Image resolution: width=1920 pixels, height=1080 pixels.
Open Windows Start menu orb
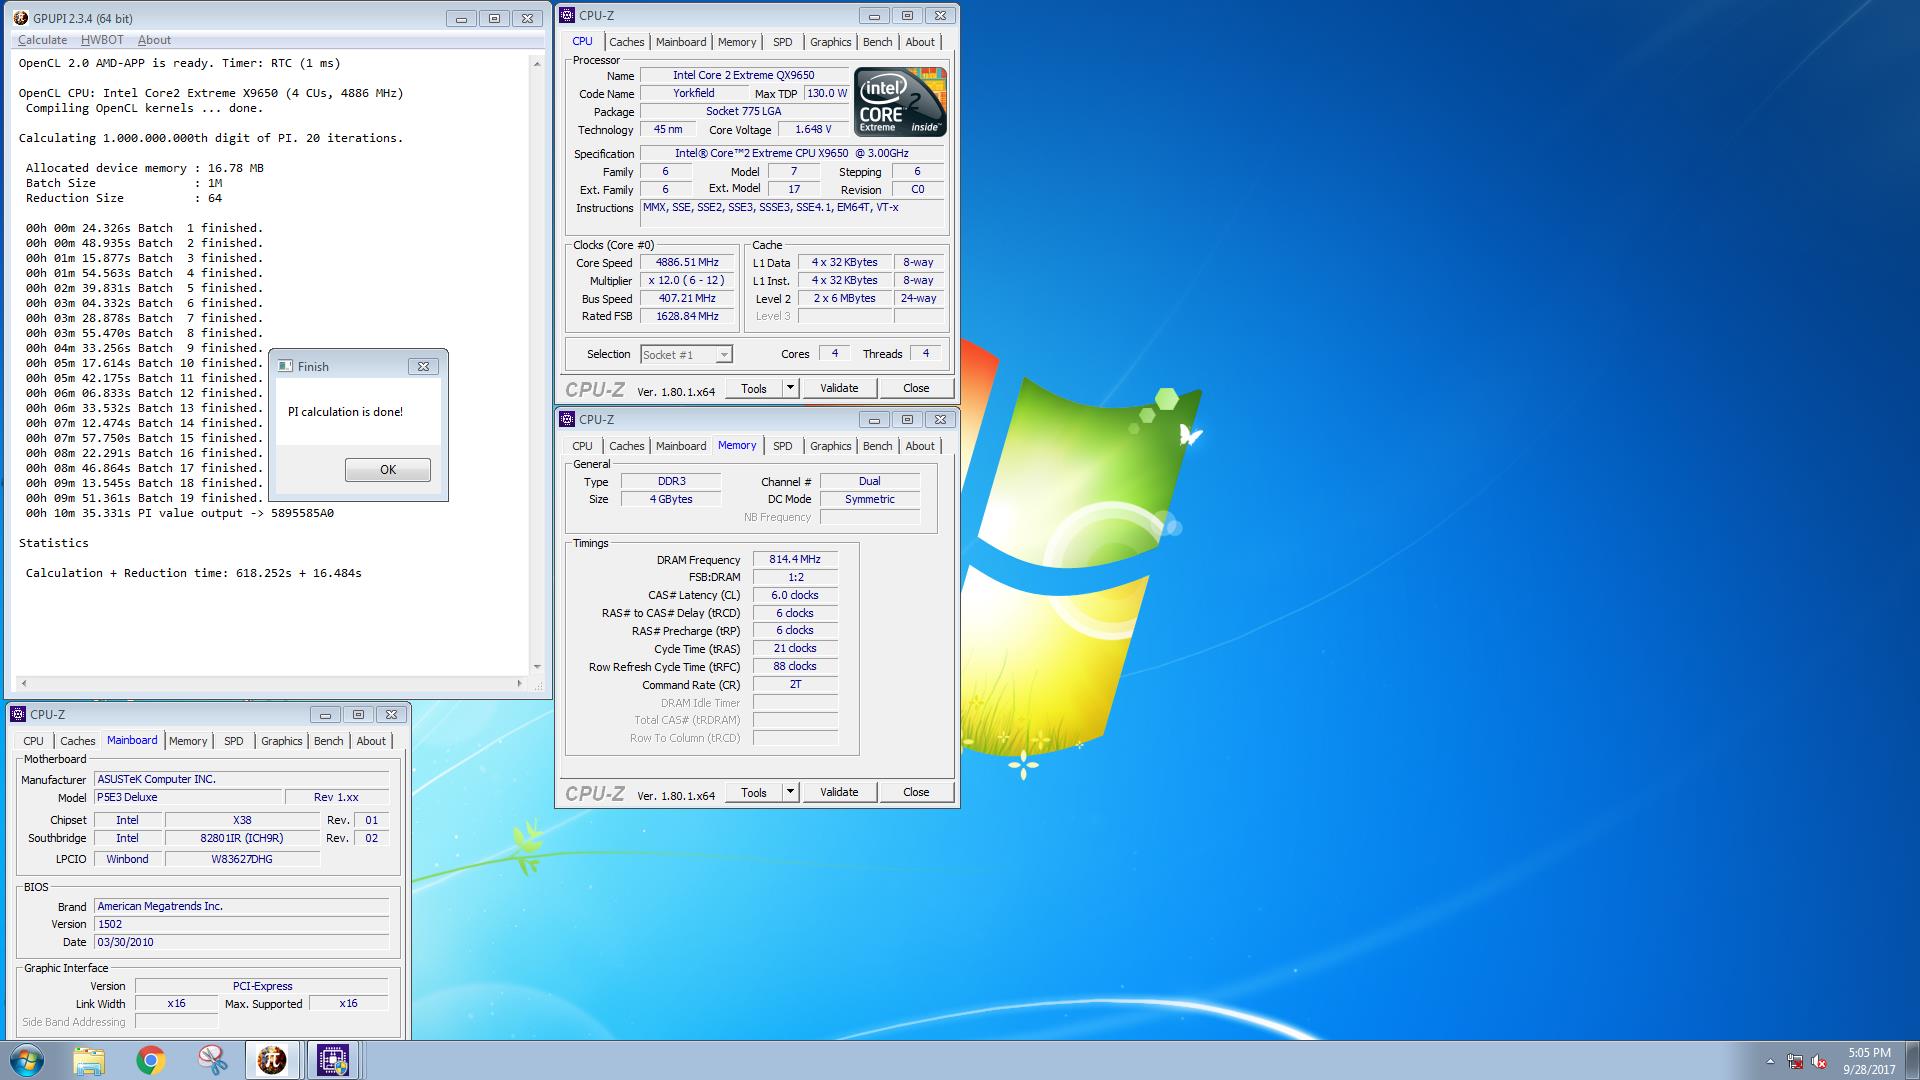(26, 1060)
